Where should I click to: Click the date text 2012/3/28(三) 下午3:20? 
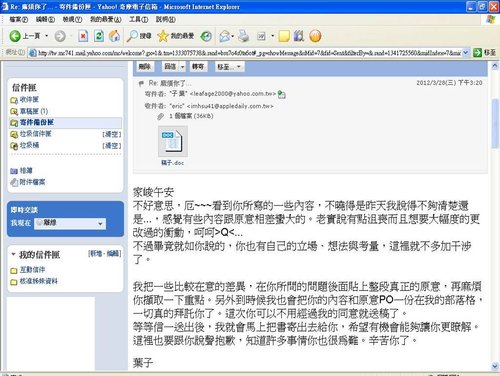click(x=449, y=83)
